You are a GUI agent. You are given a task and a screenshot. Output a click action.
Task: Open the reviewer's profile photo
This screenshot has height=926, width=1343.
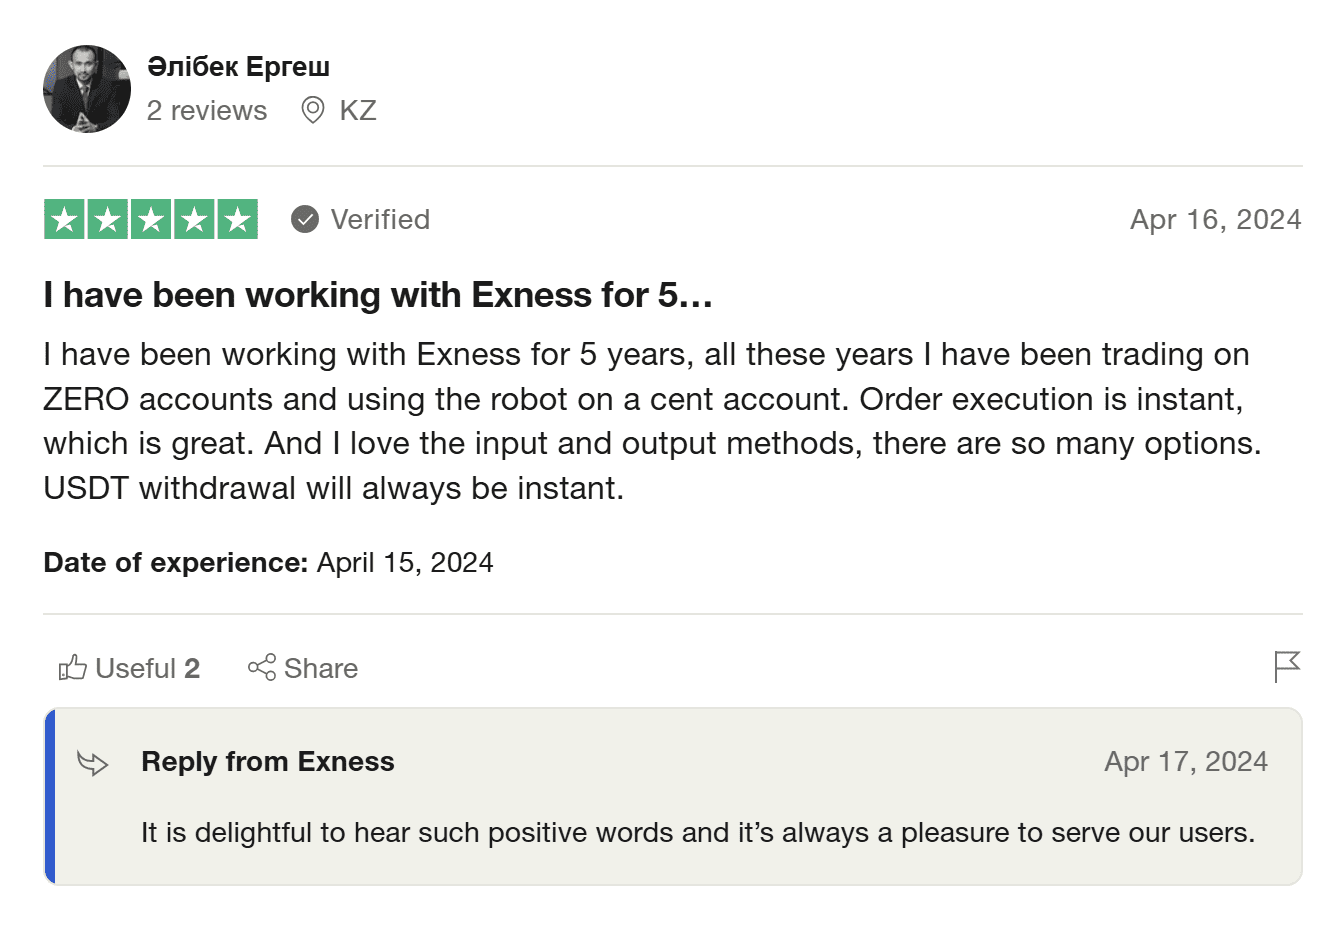coord(87,89)
